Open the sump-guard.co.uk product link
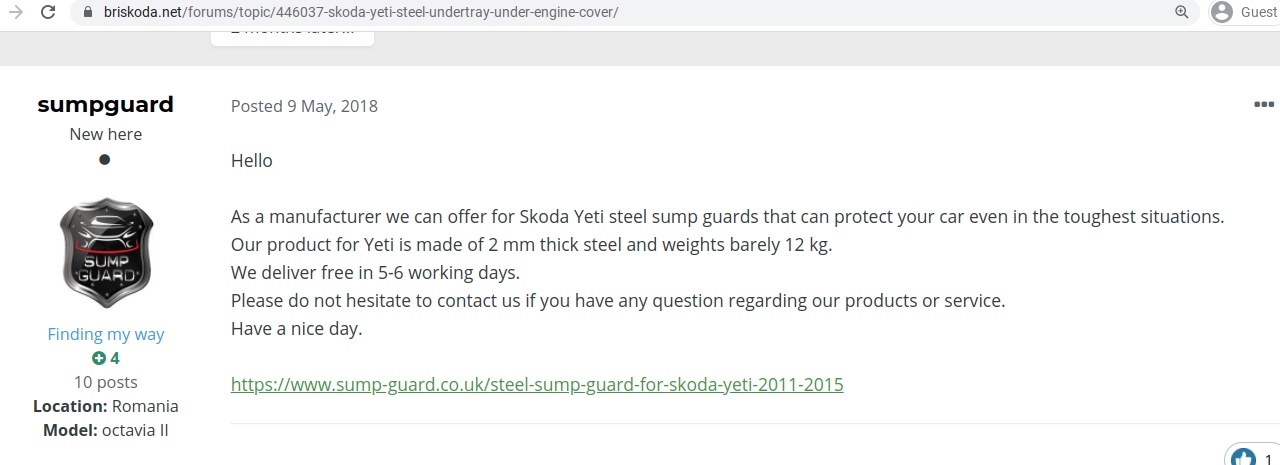Image resolution: width=1280 pixels, height=465 pixels. (537, 384)
